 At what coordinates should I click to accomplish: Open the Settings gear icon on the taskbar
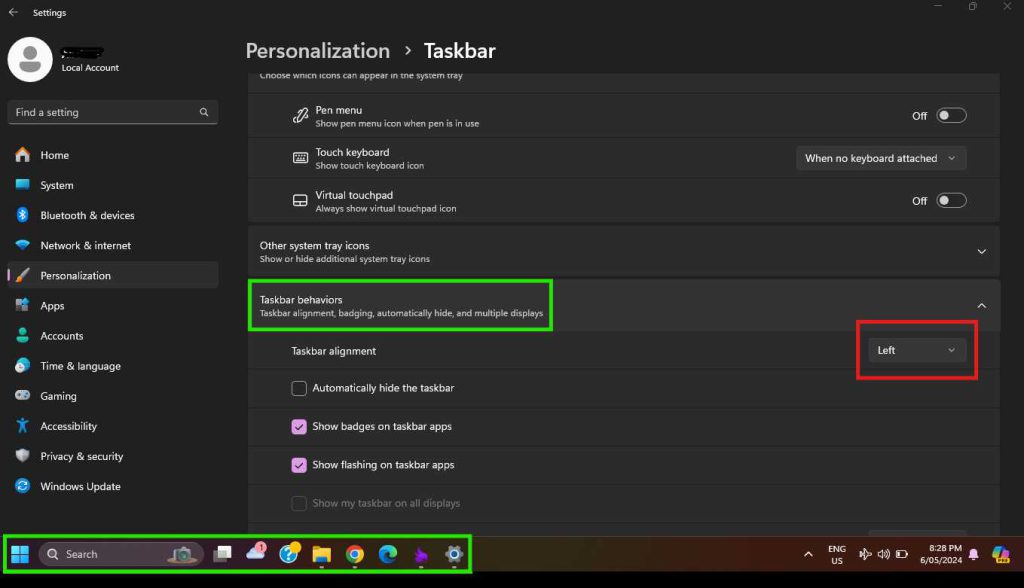tap(453, 553)
